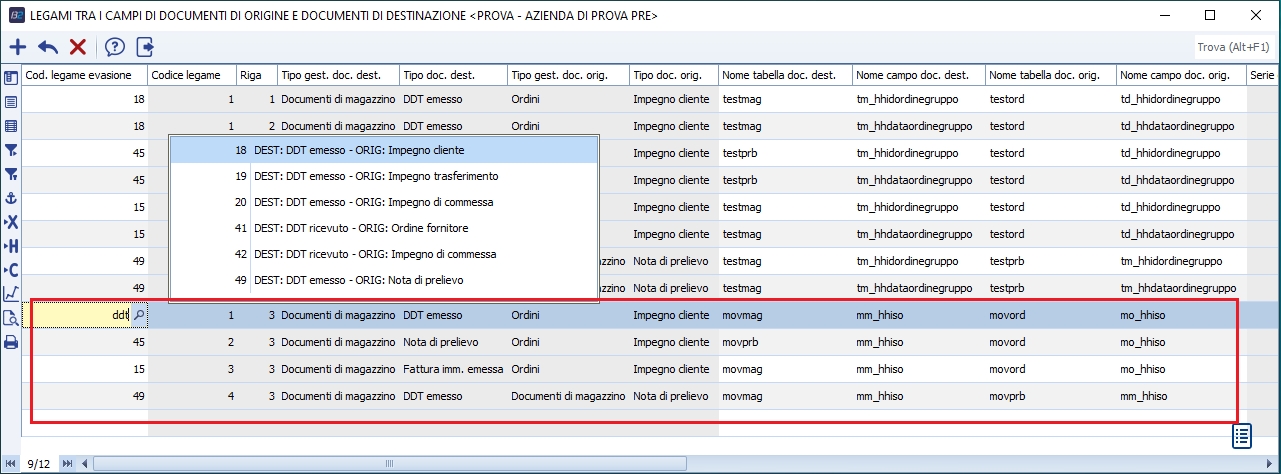Click the magnifier lookup button in edited cell

(x=139, y=315)
